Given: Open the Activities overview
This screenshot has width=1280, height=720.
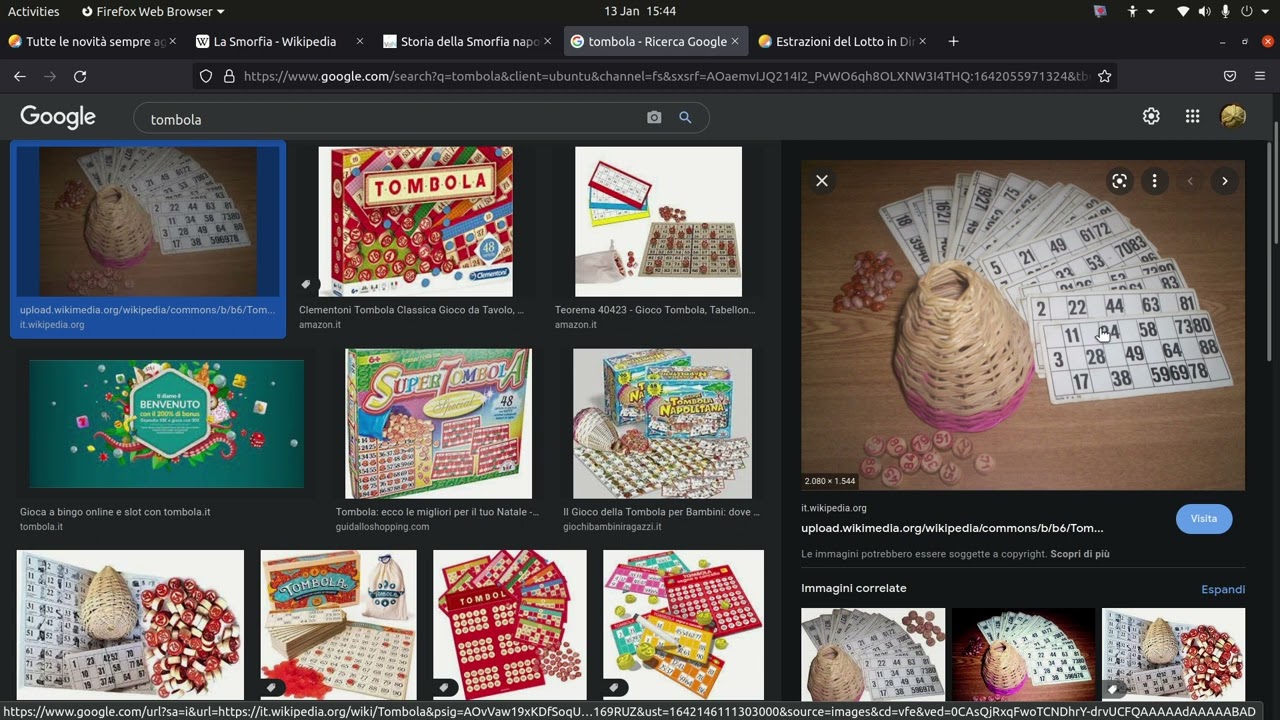Looking at the screenshot, I should coord(34,11).
